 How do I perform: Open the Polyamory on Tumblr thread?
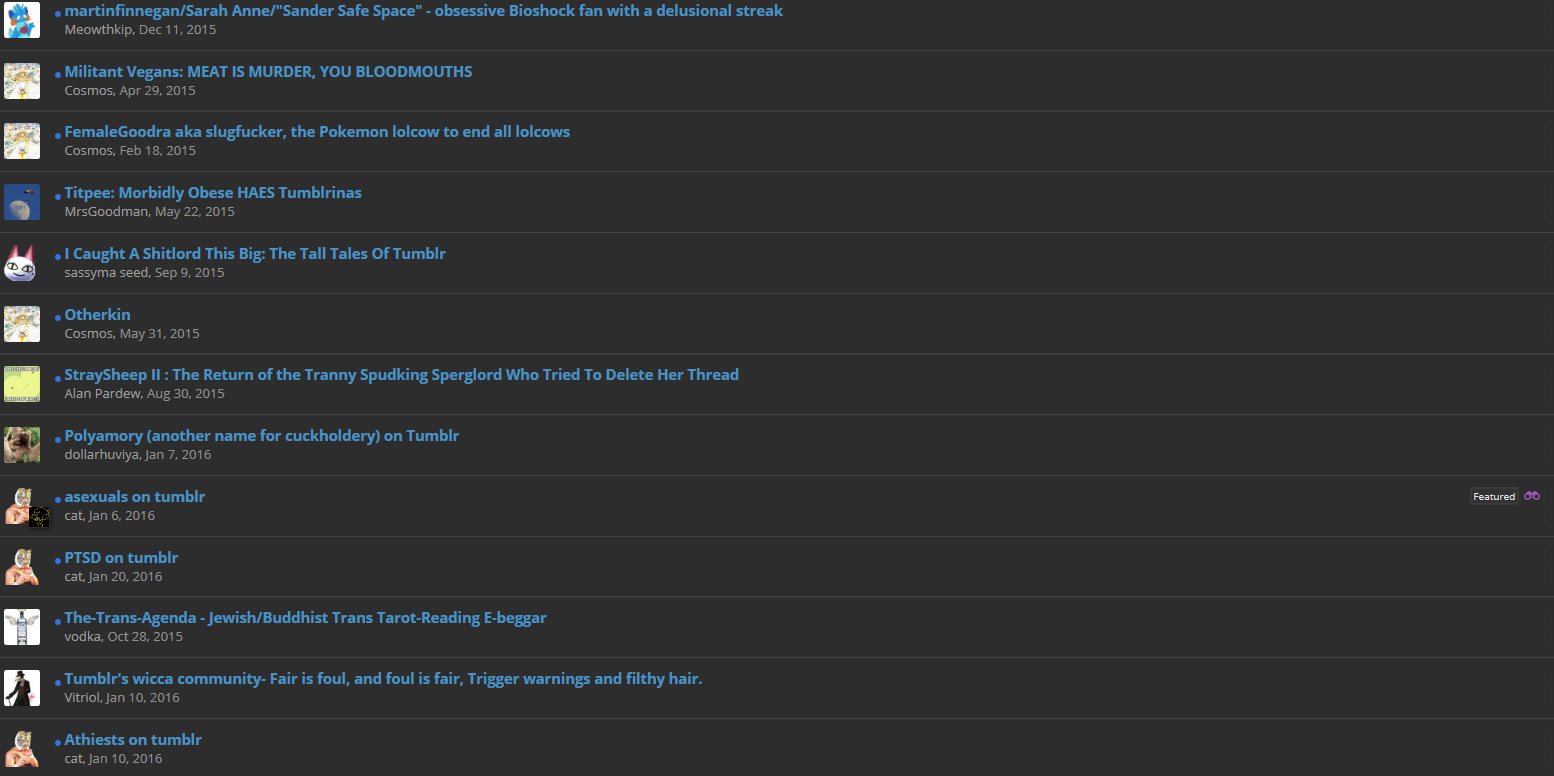click(262, 436)
